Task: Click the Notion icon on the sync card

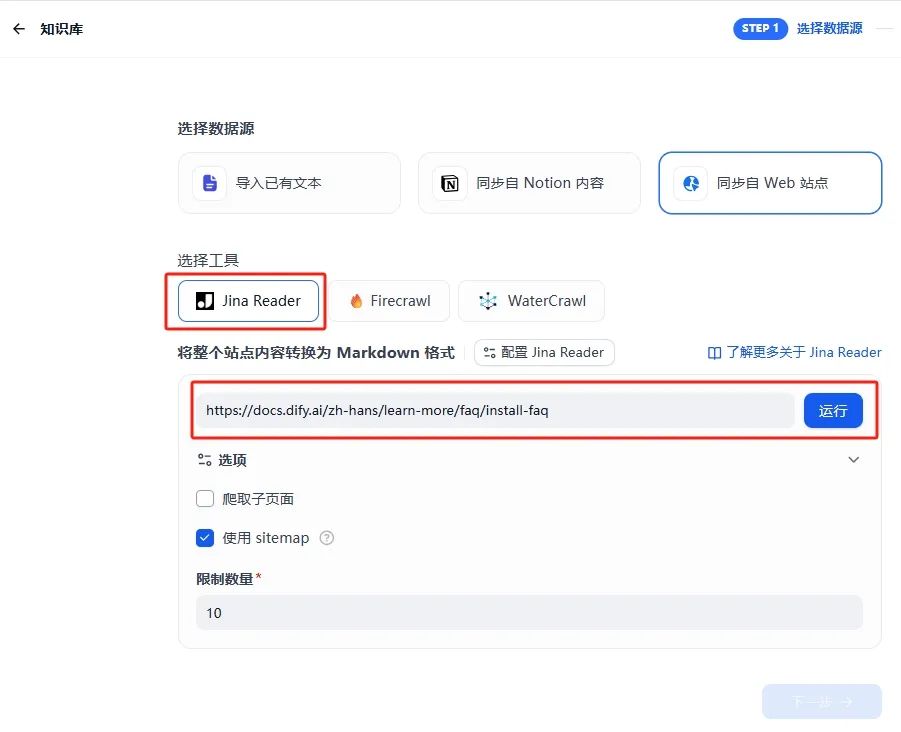Action: [449, 183]
